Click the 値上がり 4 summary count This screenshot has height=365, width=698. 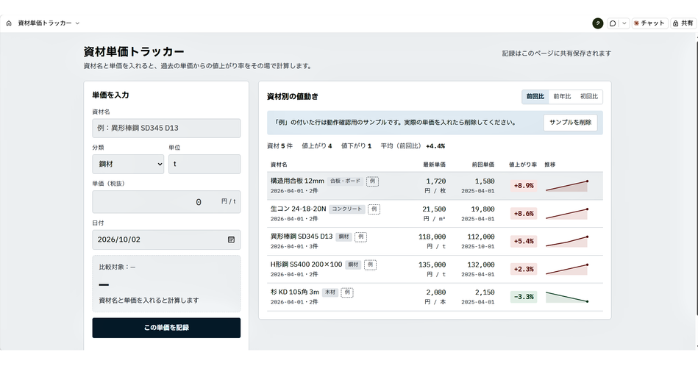point(317,146)
